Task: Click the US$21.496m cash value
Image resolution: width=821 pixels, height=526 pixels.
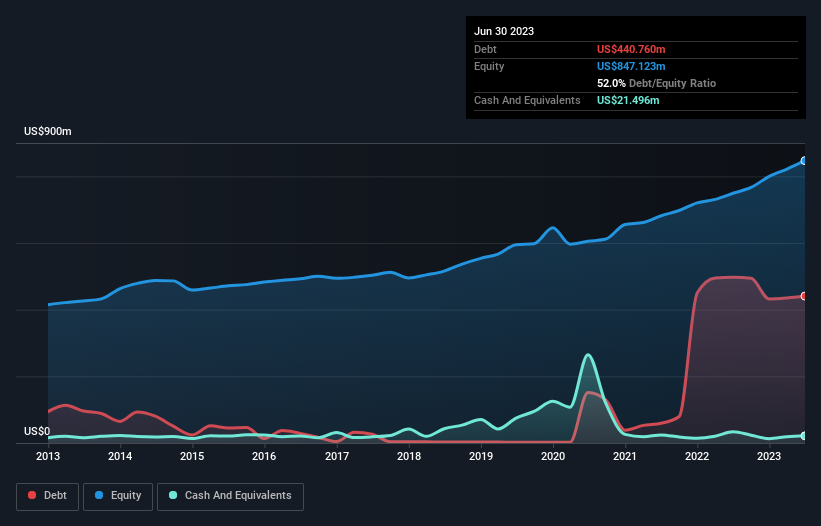Action: coord(628,100)
